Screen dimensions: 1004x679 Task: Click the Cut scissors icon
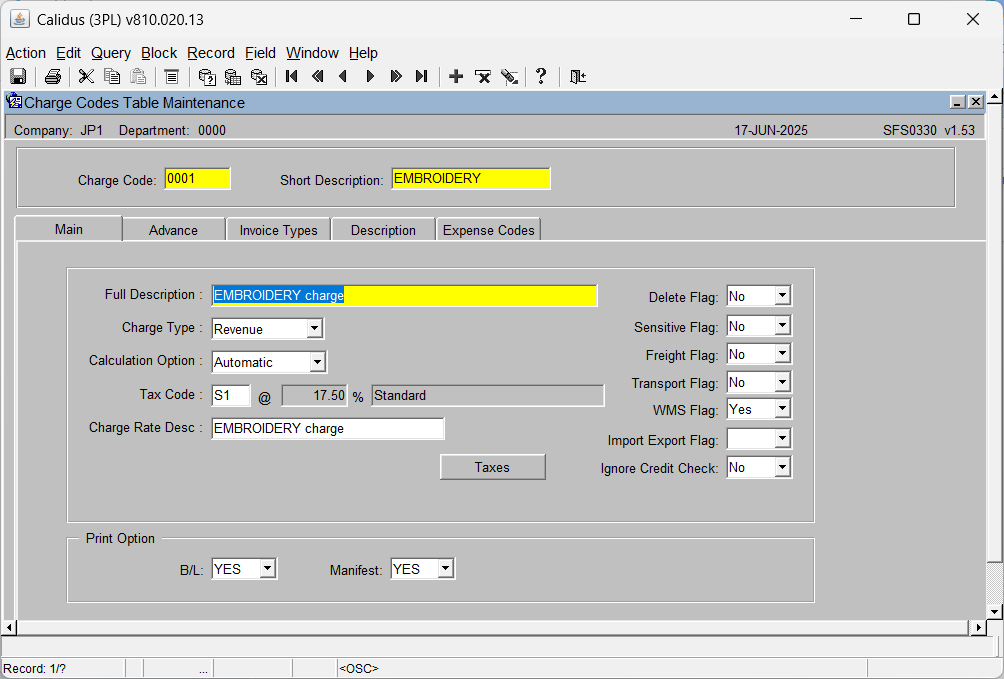click(86, 77)
